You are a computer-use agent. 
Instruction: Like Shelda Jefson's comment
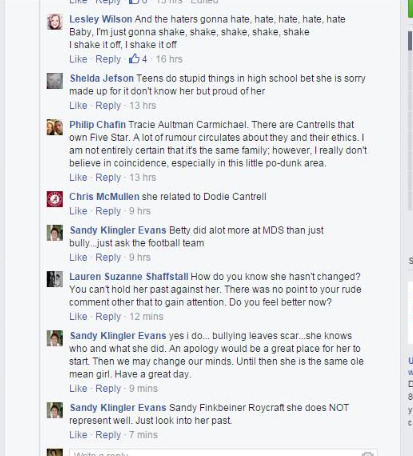tap(78, 106)
